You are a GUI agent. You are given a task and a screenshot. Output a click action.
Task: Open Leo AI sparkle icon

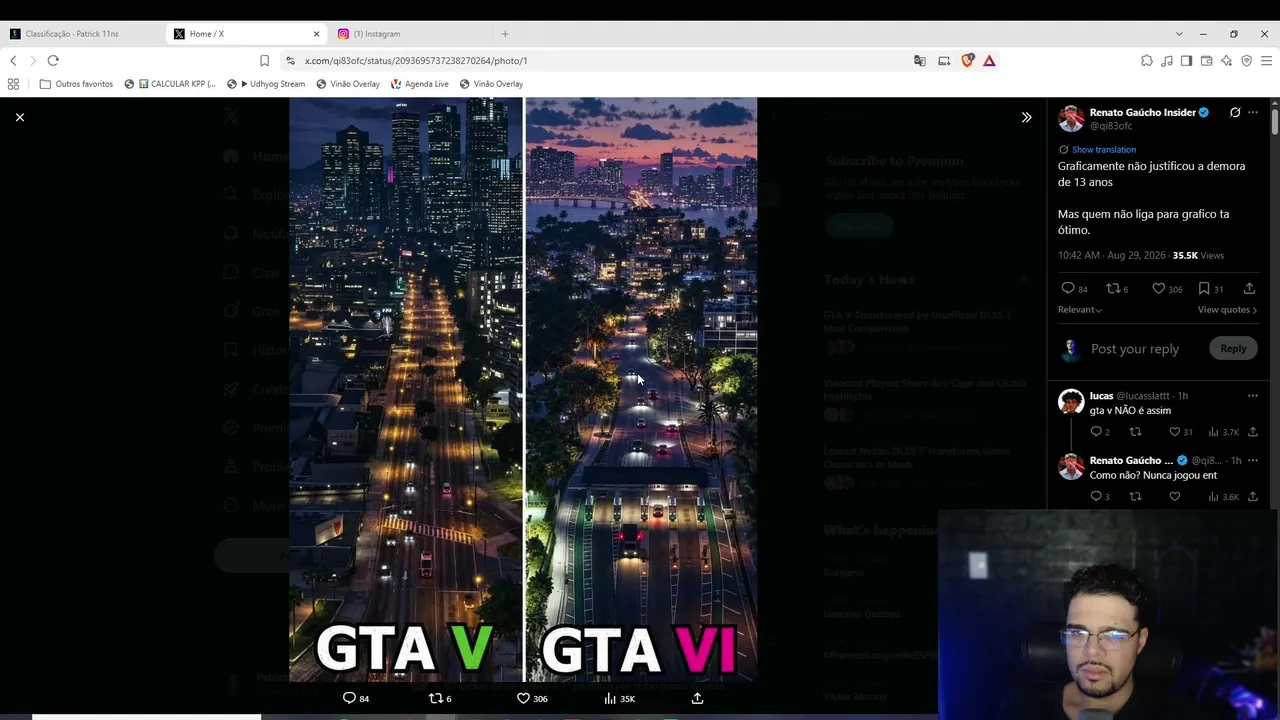point(1226,61)
